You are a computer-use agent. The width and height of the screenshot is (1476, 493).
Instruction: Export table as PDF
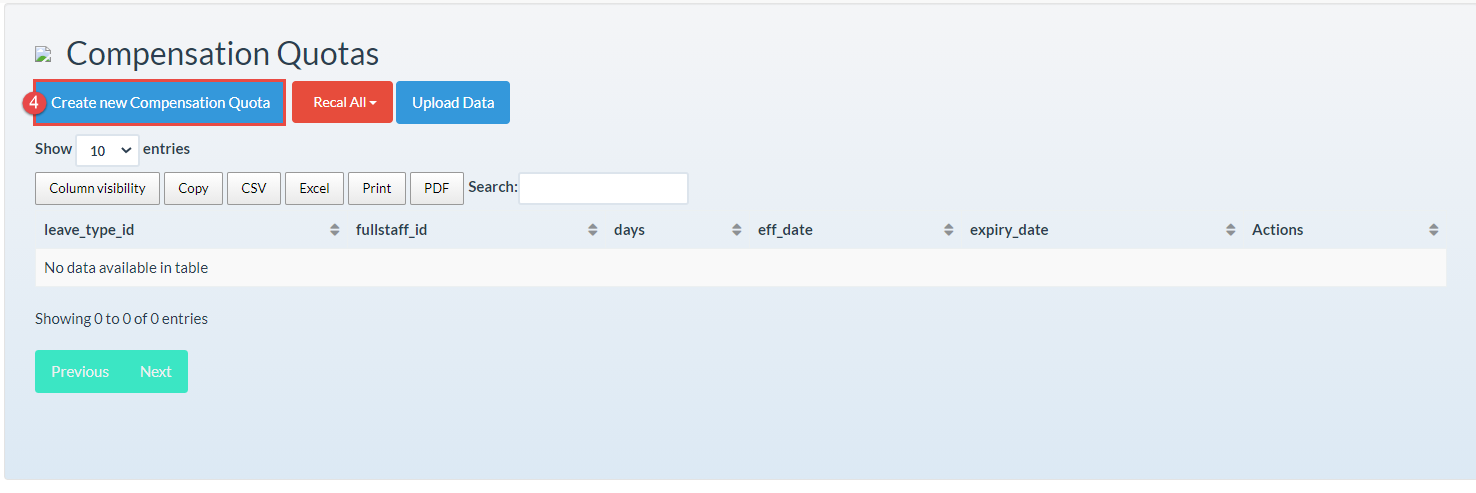pos(436,188)
